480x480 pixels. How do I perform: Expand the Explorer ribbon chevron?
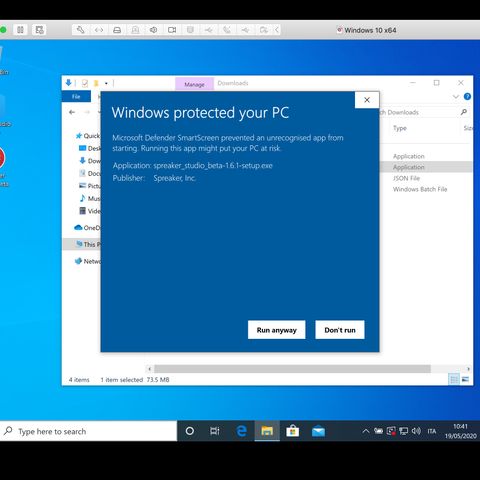[456, 97]
